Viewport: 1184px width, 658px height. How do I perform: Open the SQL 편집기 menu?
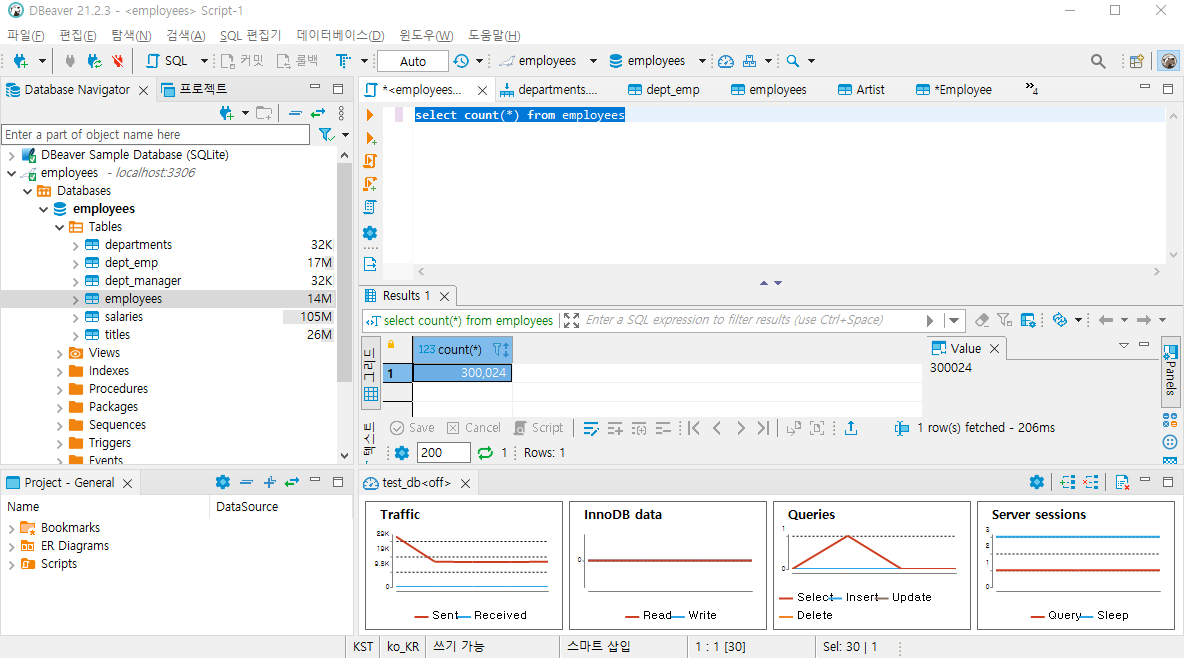pyautogui.click(x=250, y=36)
